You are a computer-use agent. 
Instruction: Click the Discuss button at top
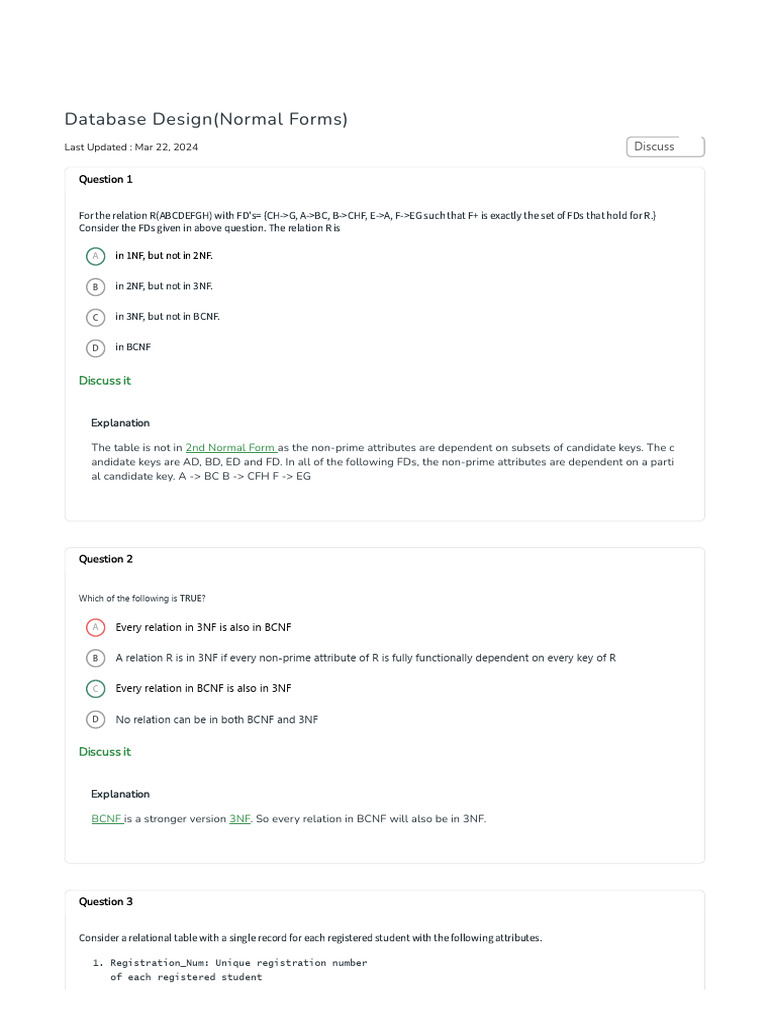point(665,147)
